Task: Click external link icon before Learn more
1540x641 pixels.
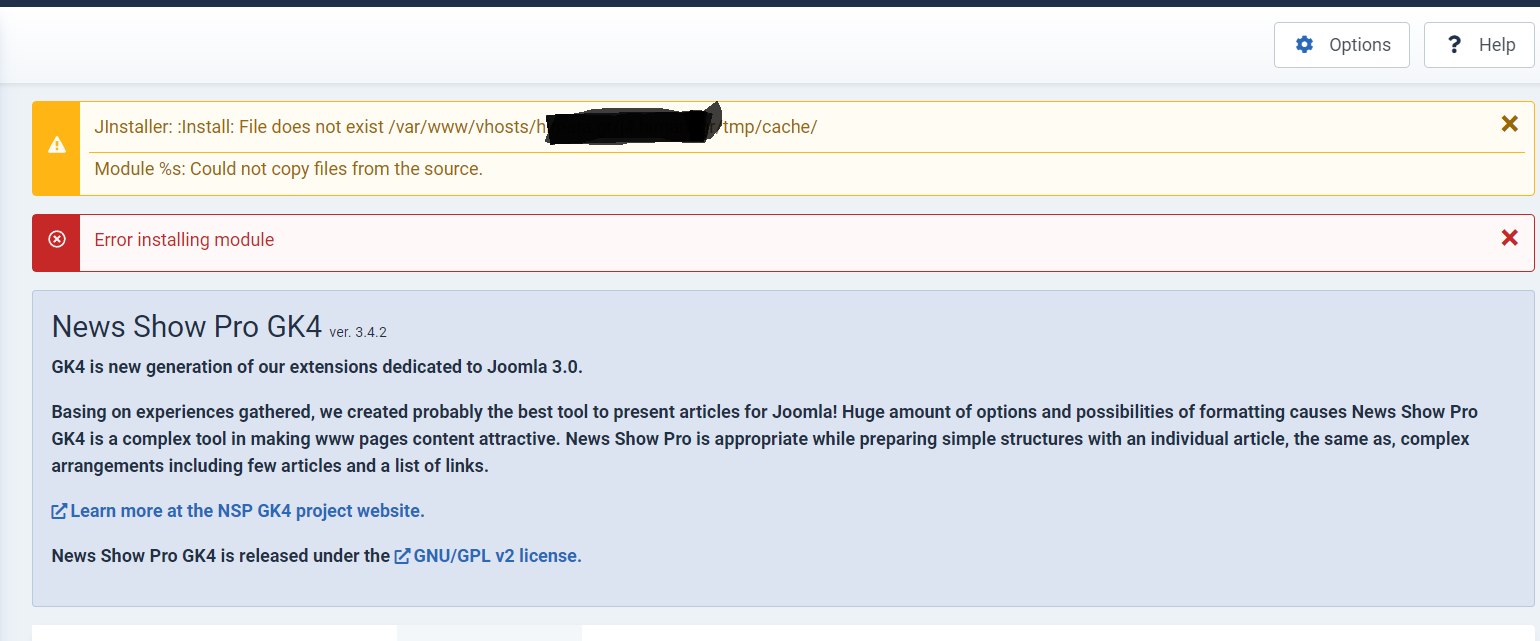Action: pyautogui.click(x=59, y=511)
